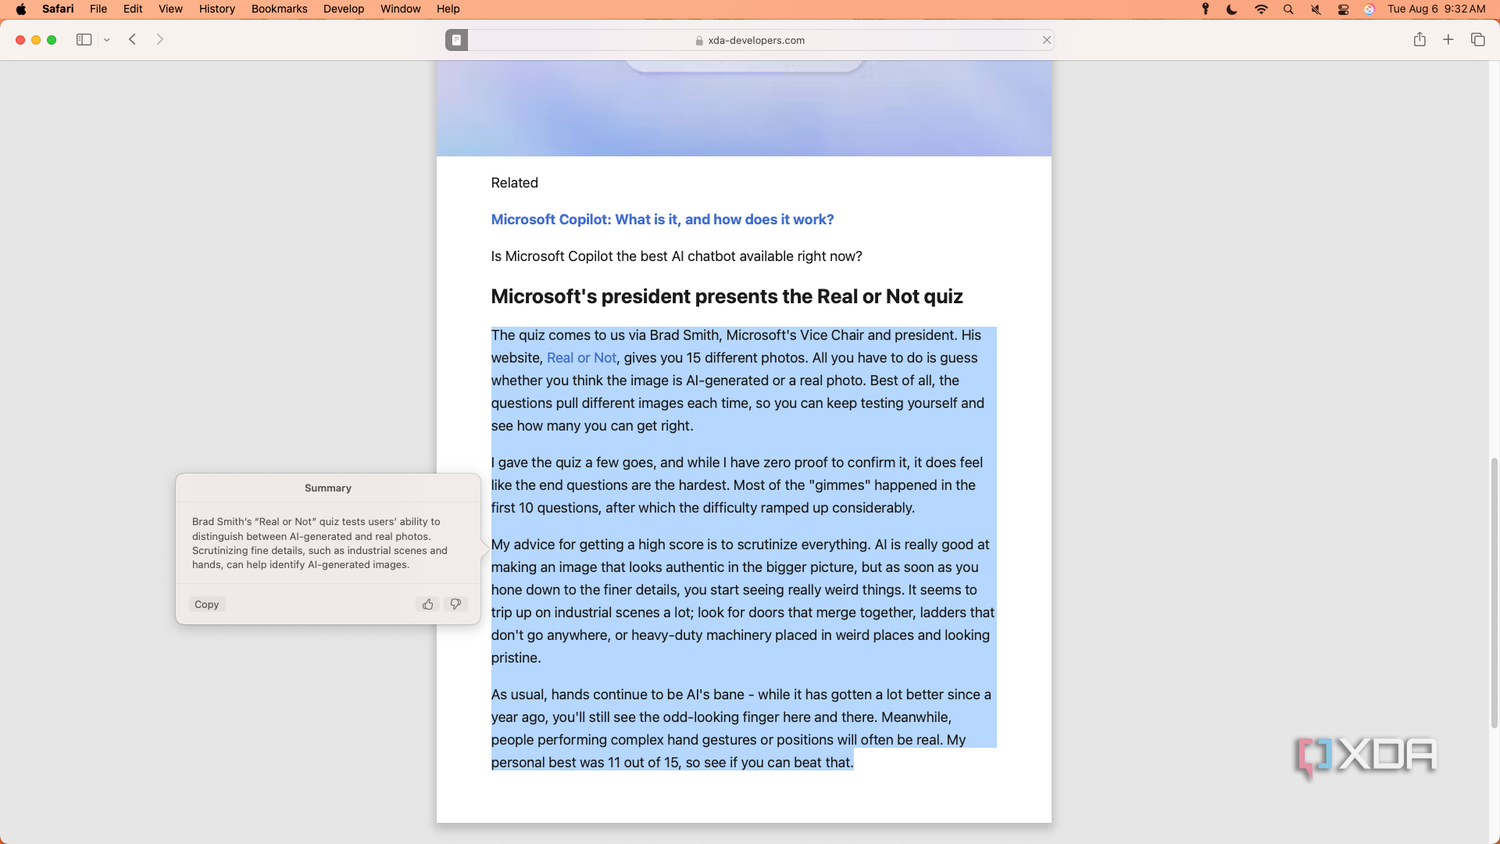Screen dimensions: 1500x844
Task: Give the summary a thumbs up
Action: [x=428, y=604]
